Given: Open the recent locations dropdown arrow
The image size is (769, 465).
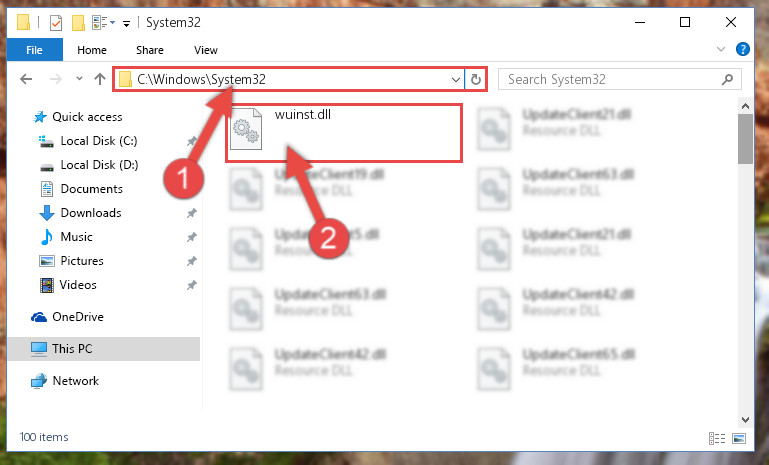Looking at the screenshot, I should click(79, 78).
